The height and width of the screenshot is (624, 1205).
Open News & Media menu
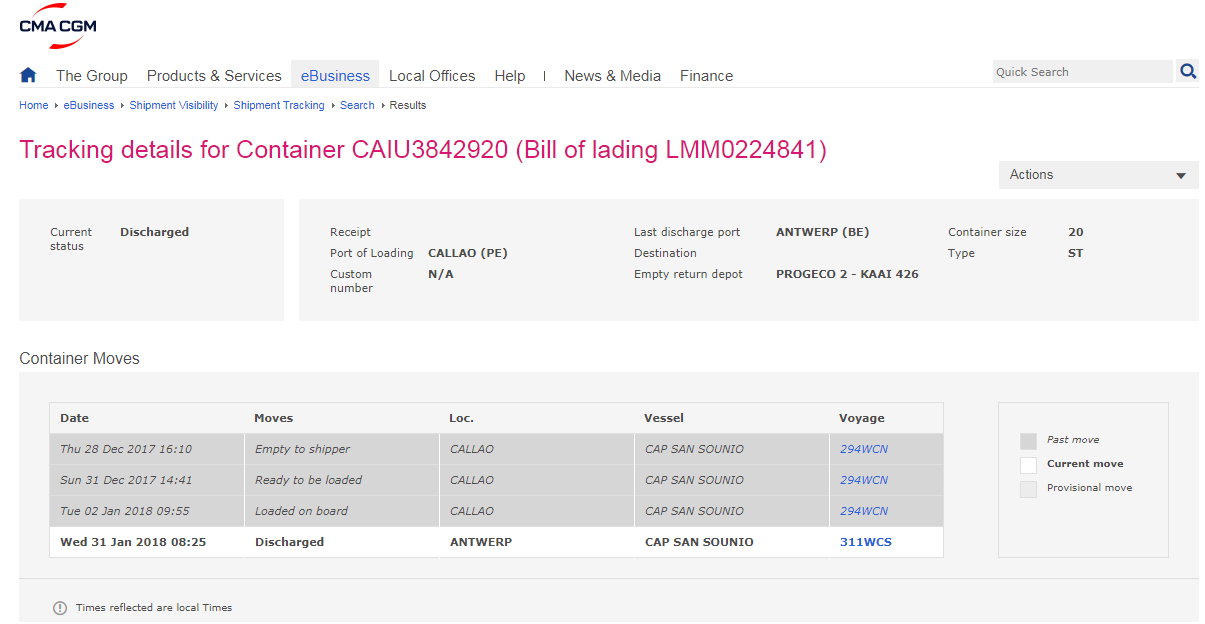pos(612,76)
